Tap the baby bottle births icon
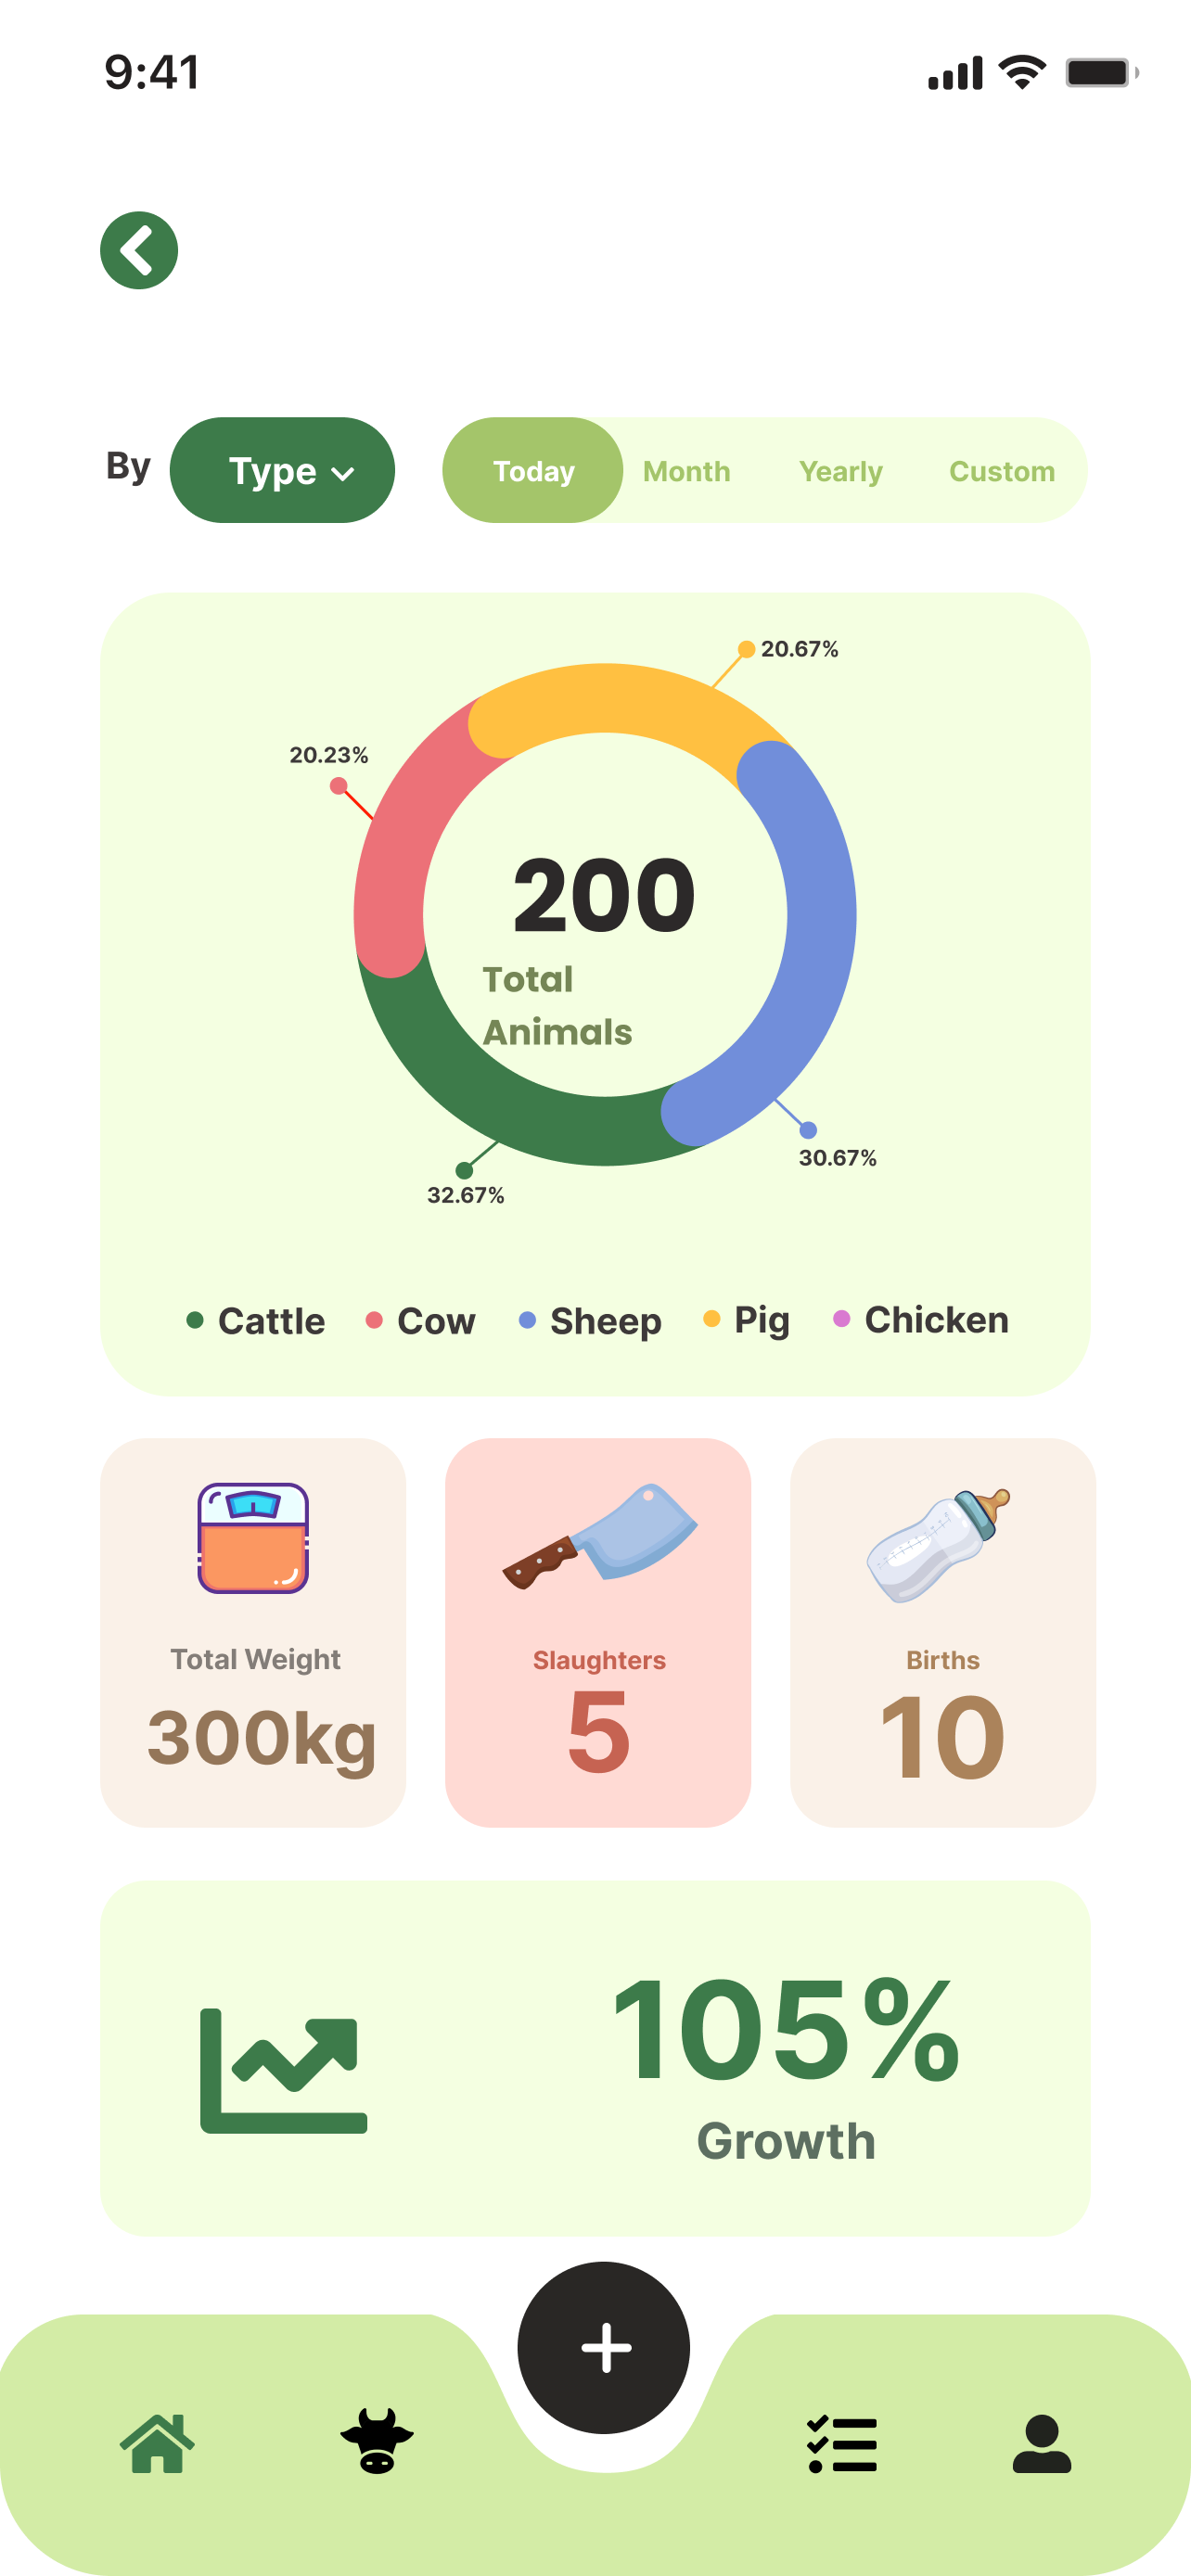The width and height of the screenshot is (1191, 2576). pyautogui.click(x=939, y=1543)
